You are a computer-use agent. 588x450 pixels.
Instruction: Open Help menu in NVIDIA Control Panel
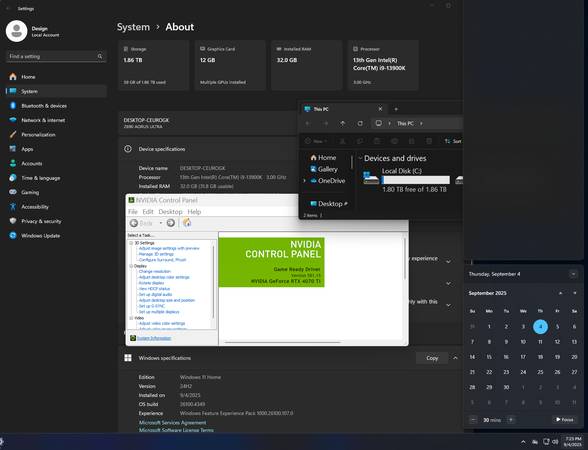point(194,212)
